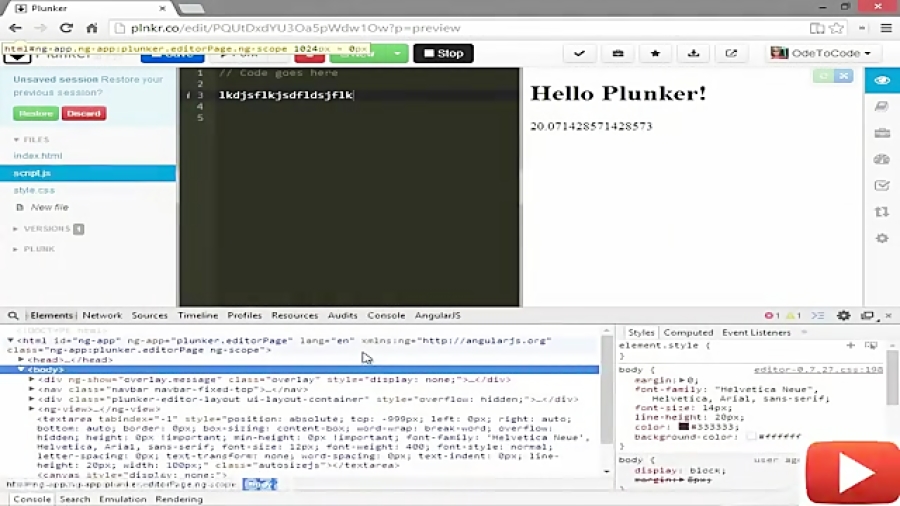Image resolution: width=900 pixels, height=506 pixels.
Task: Click the retweet arrows icon in sidebar
Action: click(x=882, y=212)
